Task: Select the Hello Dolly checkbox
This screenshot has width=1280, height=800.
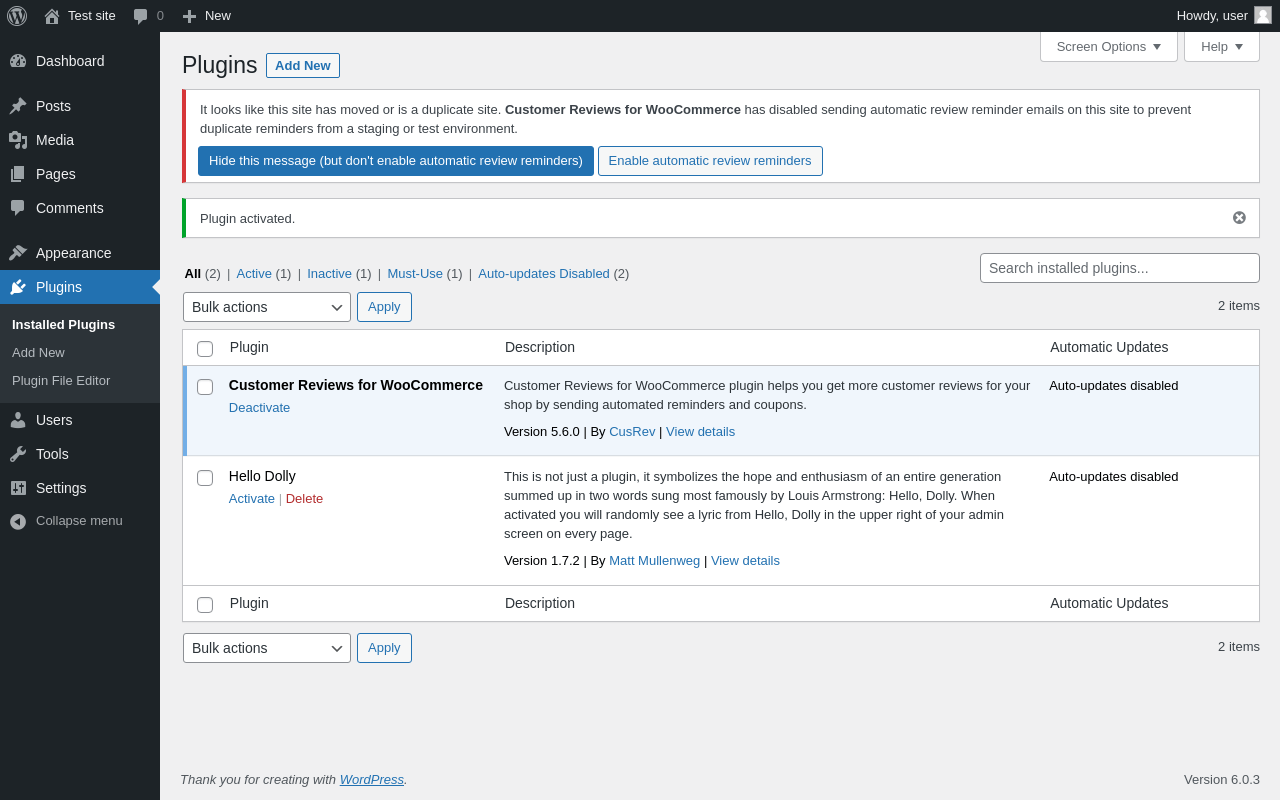Action: (205, 478)
